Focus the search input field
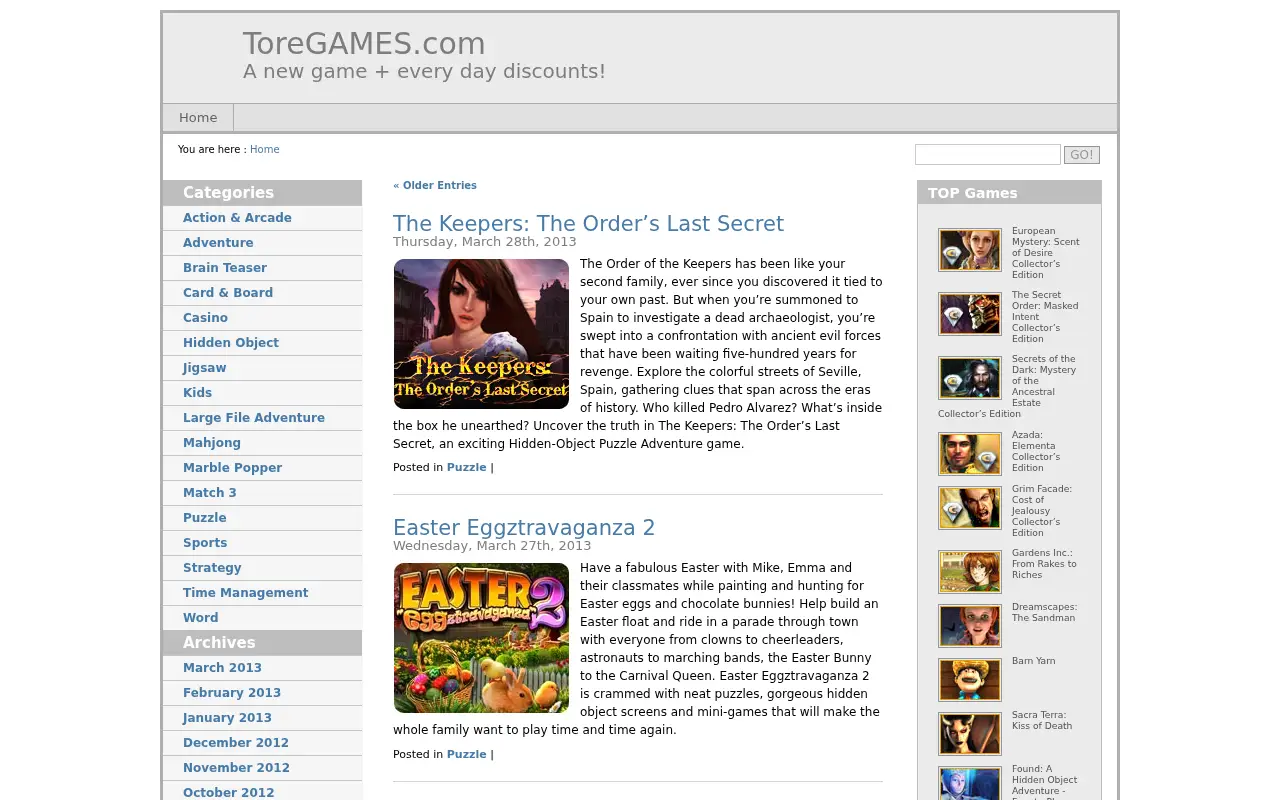The width and height of the screenshot is (1280, 800). [x=988, y=154]
